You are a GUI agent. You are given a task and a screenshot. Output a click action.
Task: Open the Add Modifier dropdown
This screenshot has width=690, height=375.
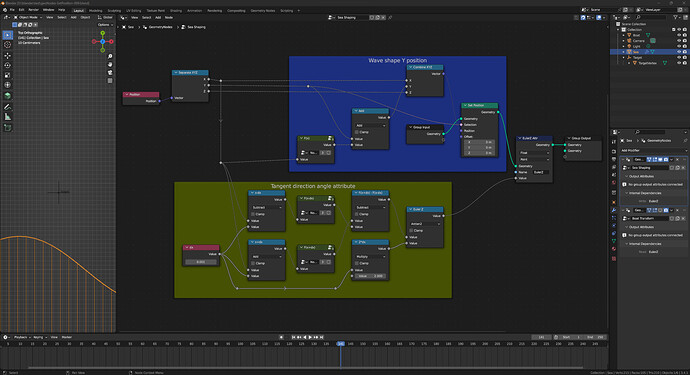point(653,151)
